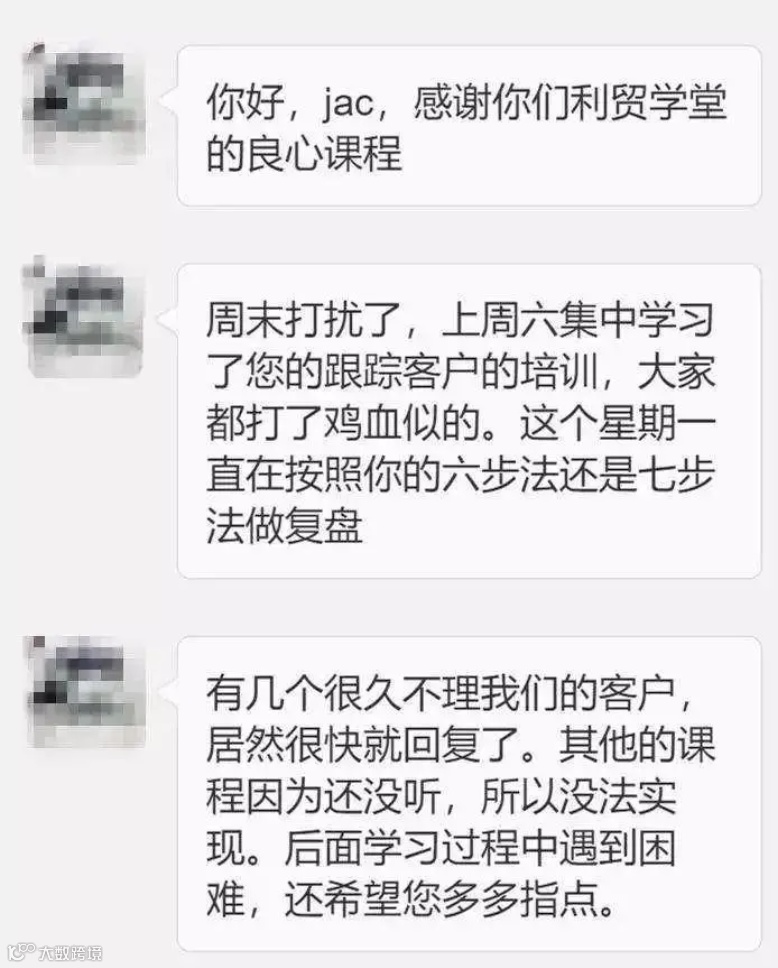The width and height of the screenshot is (778, 968).
Task: Click the 大数跨境 watermark text
Action: pyautogui.click(x=70, y=953)
